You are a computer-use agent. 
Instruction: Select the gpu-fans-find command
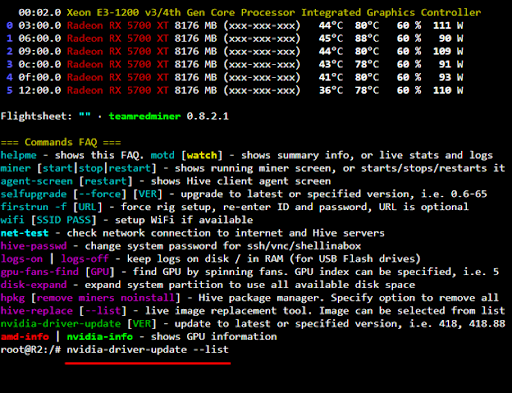point(39,272)
